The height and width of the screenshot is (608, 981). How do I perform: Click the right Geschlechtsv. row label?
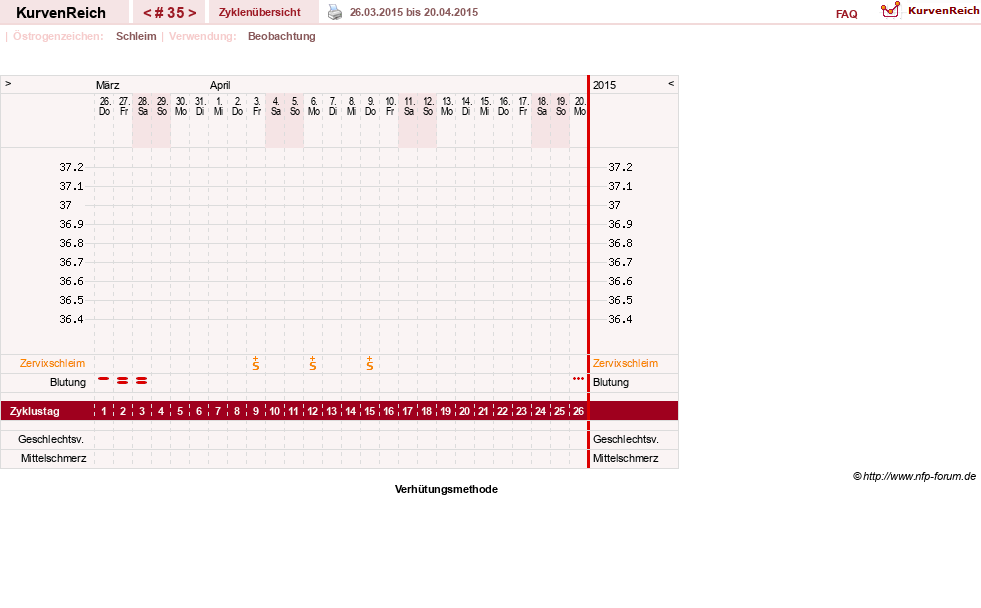pos(626,439)
